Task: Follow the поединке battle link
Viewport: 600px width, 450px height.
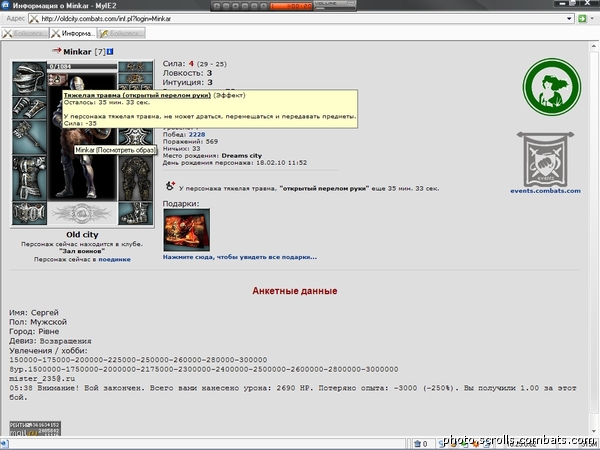Action: tap(114, 259)
